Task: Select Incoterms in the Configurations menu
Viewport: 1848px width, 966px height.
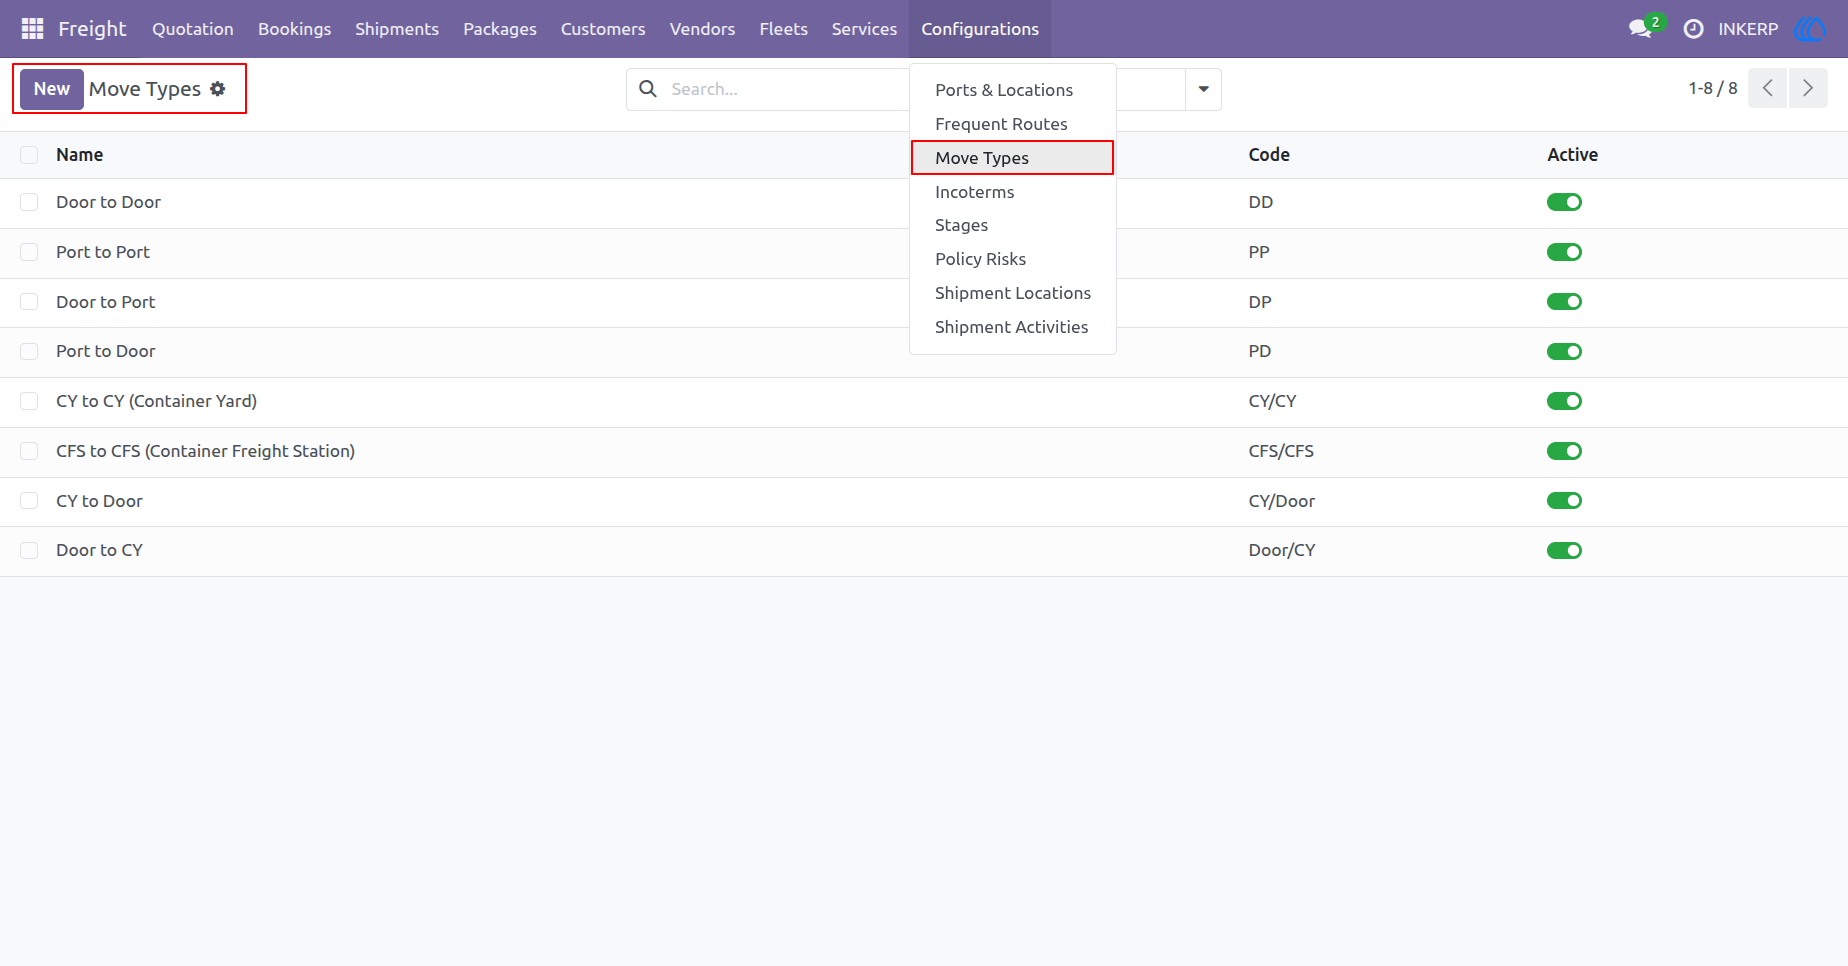Action: click(x=1013, y=192)
